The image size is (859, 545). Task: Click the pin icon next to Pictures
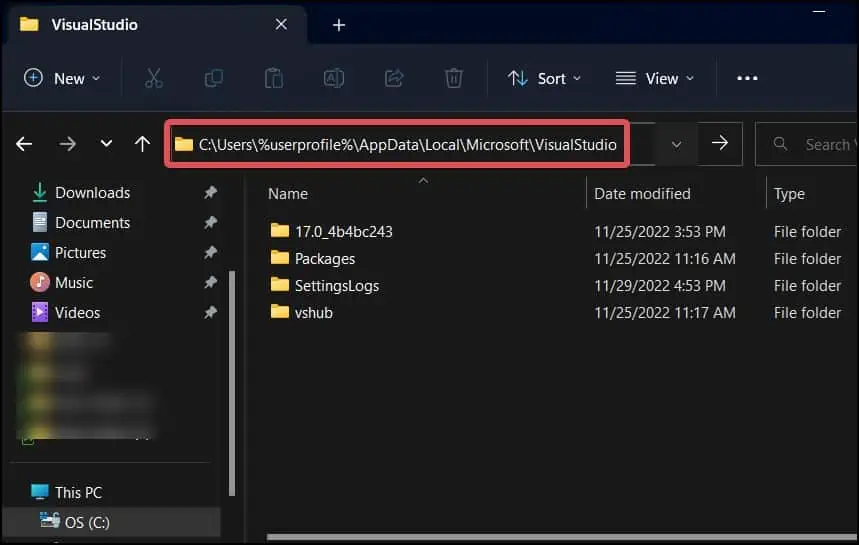coord(210,253)
